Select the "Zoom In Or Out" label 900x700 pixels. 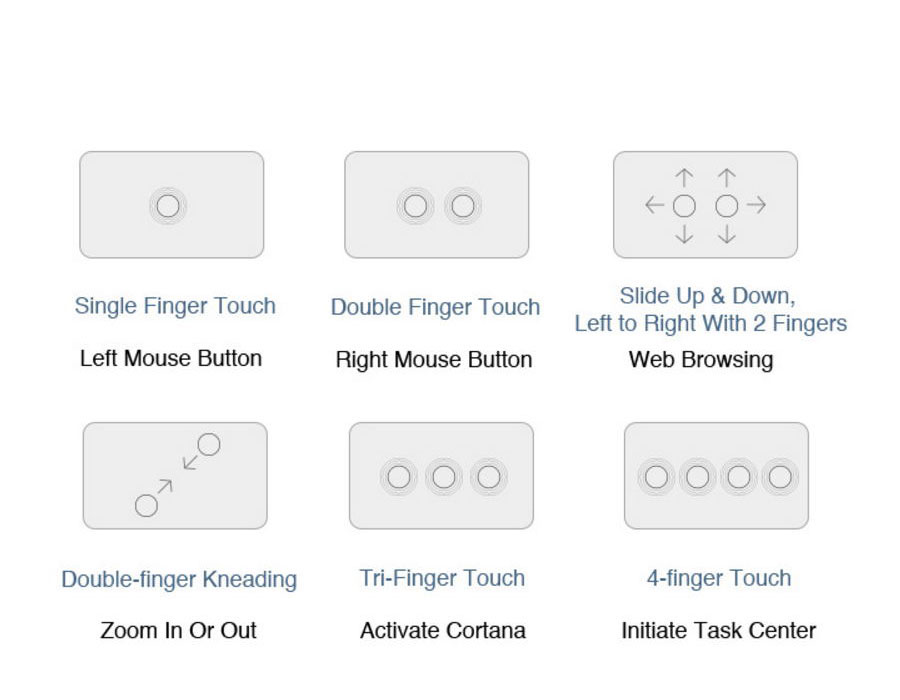178,630
